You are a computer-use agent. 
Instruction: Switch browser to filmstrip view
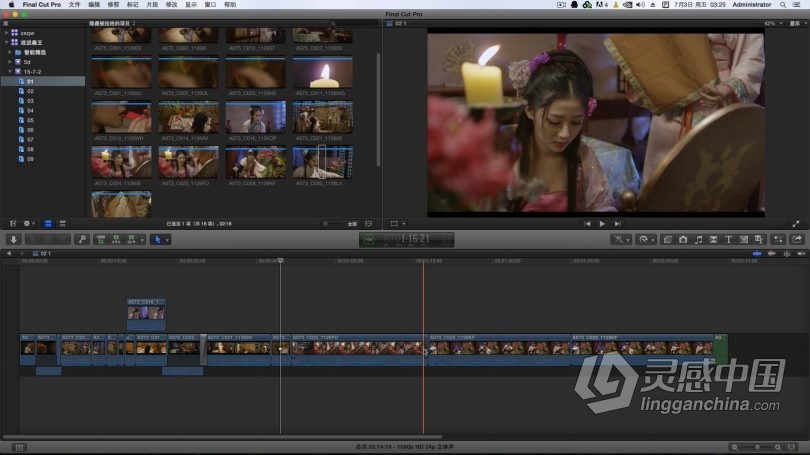48,224
